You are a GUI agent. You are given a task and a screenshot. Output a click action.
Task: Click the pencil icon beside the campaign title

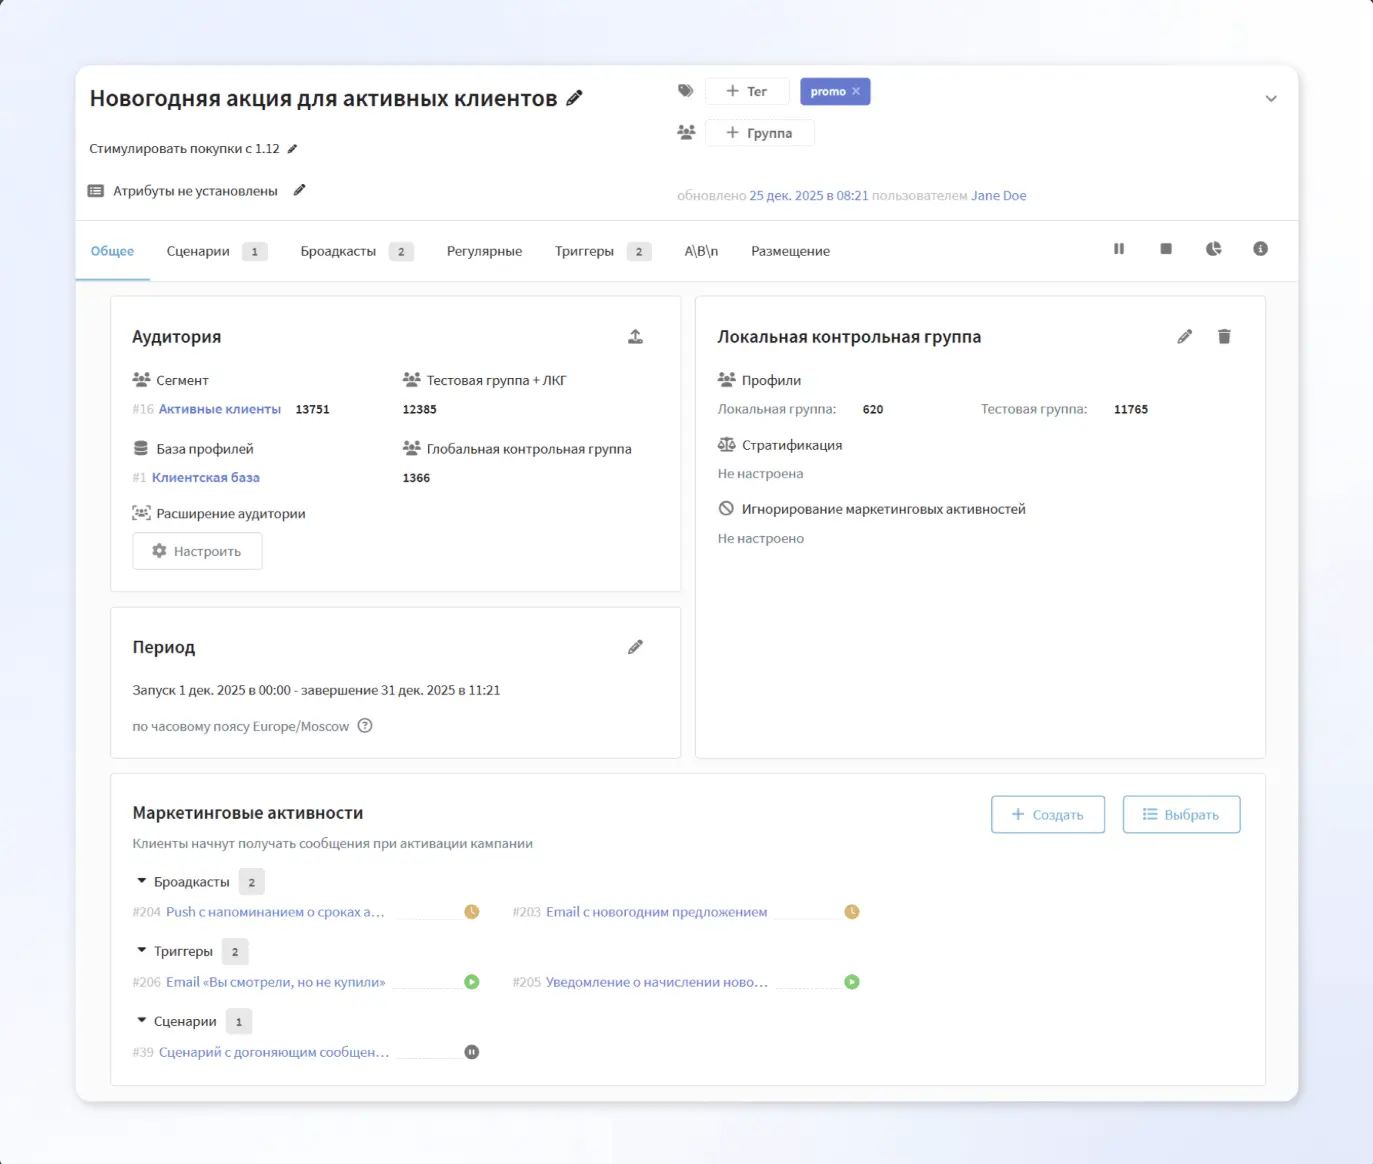[x=574, y=98]
